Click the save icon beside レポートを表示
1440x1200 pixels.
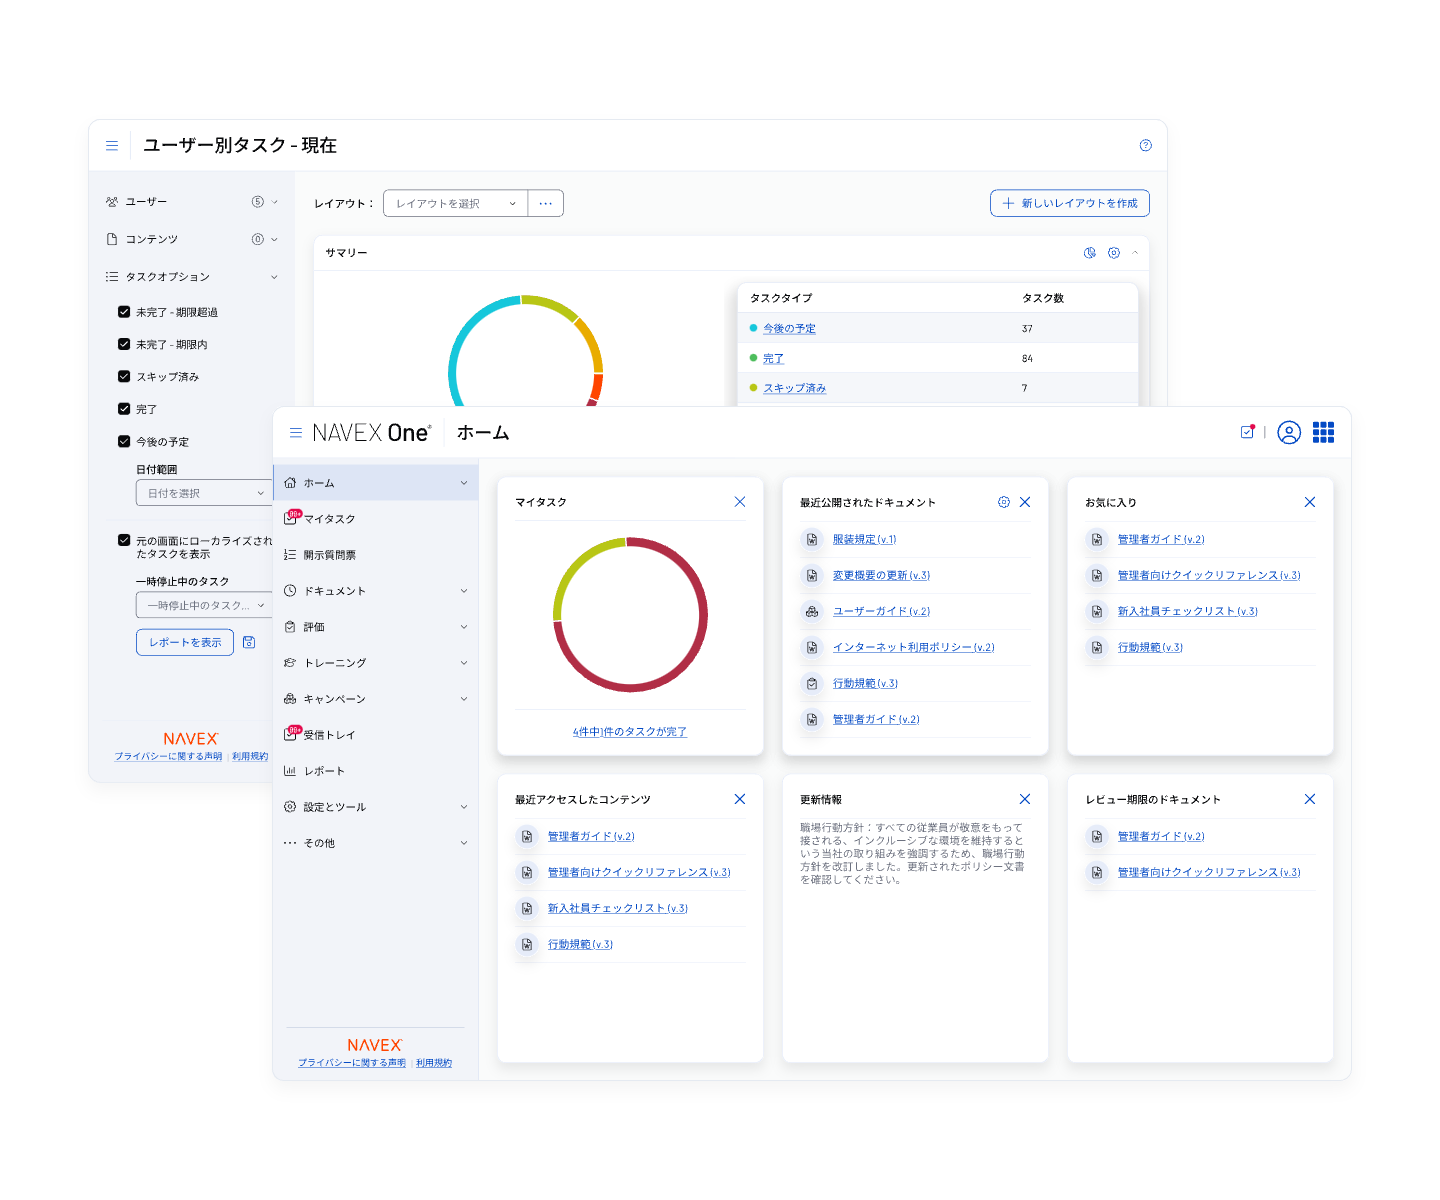(249, 642)
